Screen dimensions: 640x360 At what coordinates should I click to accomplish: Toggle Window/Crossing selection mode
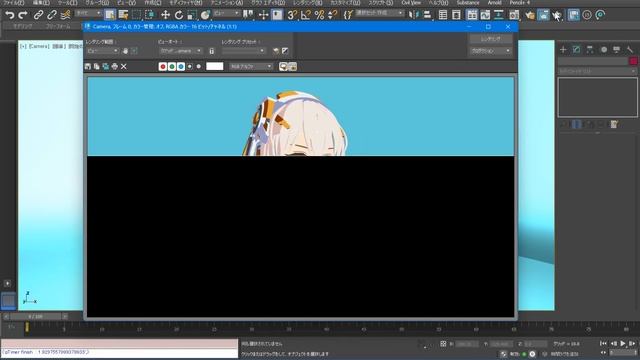[x=150, y=15]
